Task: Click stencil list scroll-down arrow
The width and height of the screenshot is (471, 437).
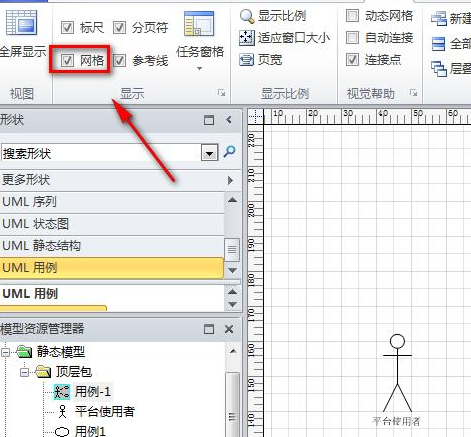Action: [232, 270]
